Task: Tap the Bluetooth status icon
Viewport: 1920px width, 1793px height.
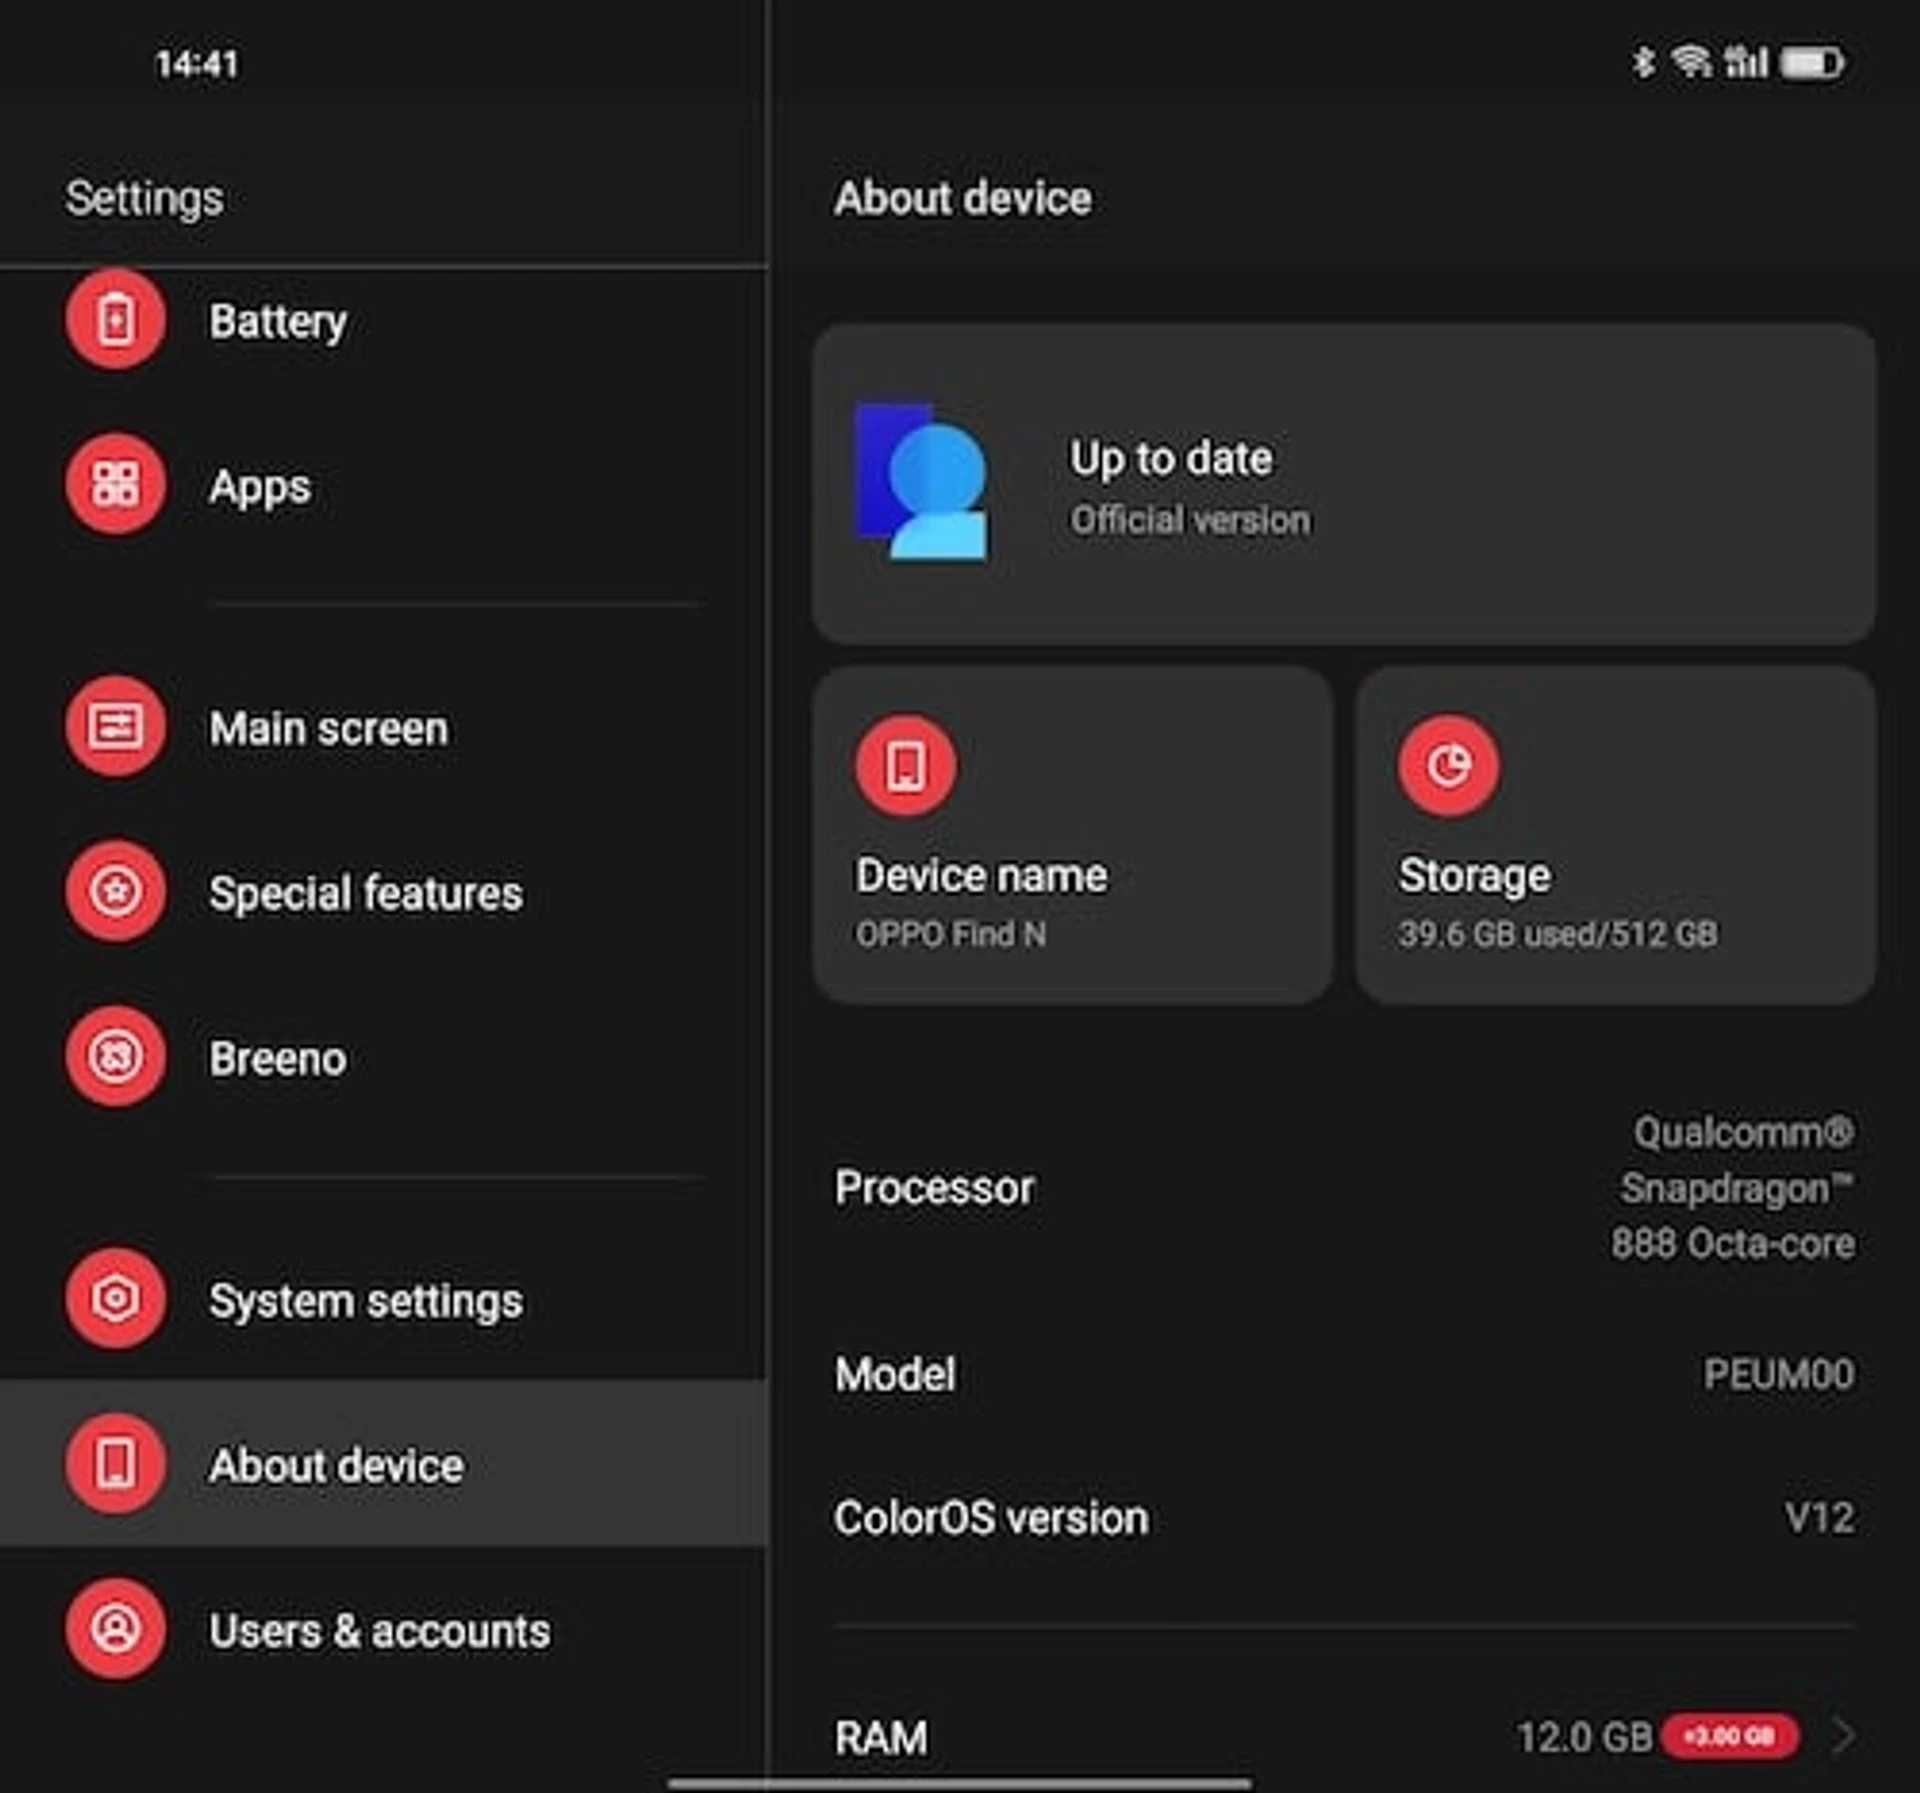Action: pyautogui.click(x=1643, y=62)
